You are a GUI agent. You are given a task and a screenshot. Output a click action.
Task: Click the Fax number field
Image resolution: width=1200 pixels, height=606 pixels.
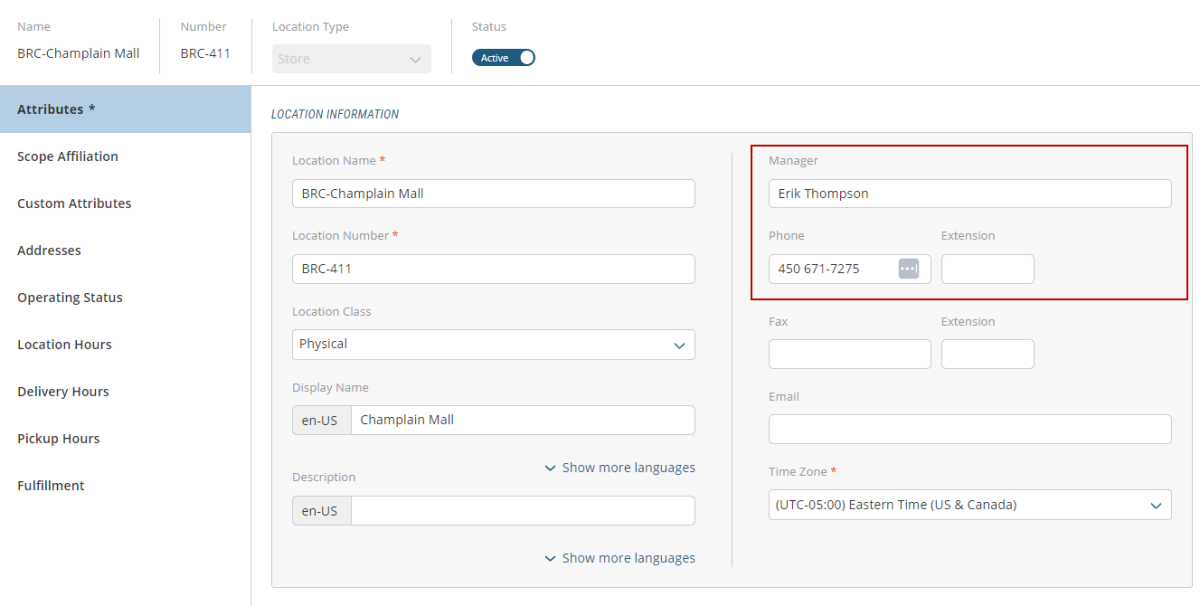click(x=849, y=354)
